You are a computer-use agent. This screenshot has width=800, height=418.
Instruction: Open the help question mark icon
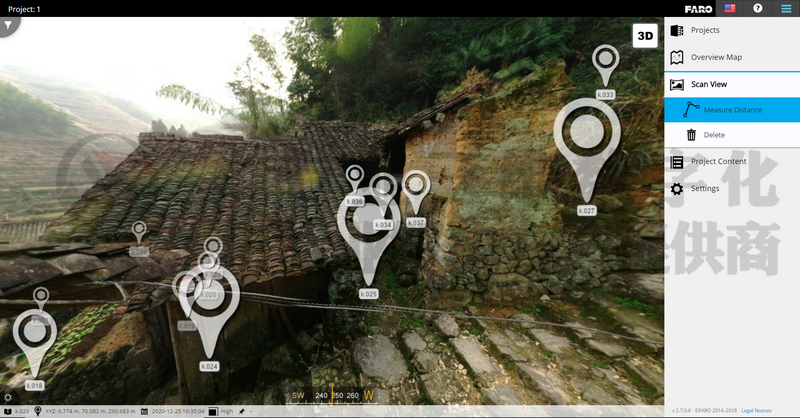point(758,8)
